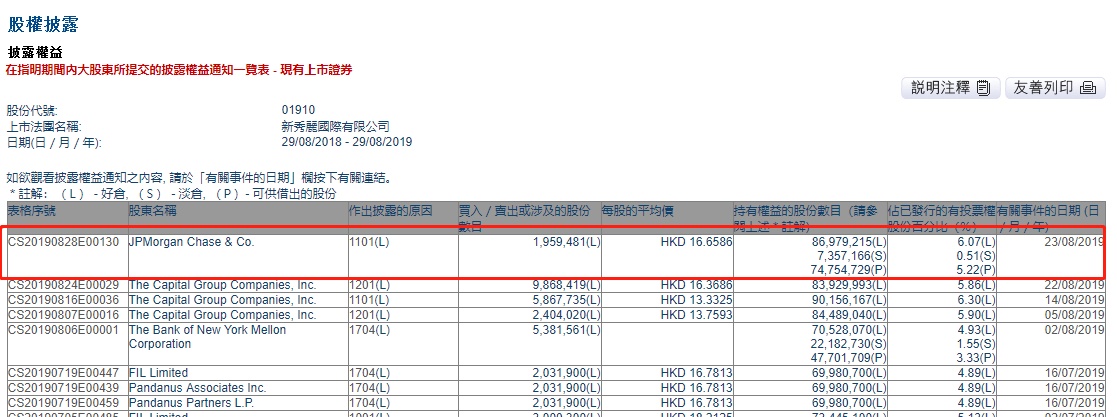Click share count 5,381,561(L)
Screen dimensions: 1117x417
tap(567, 330)
